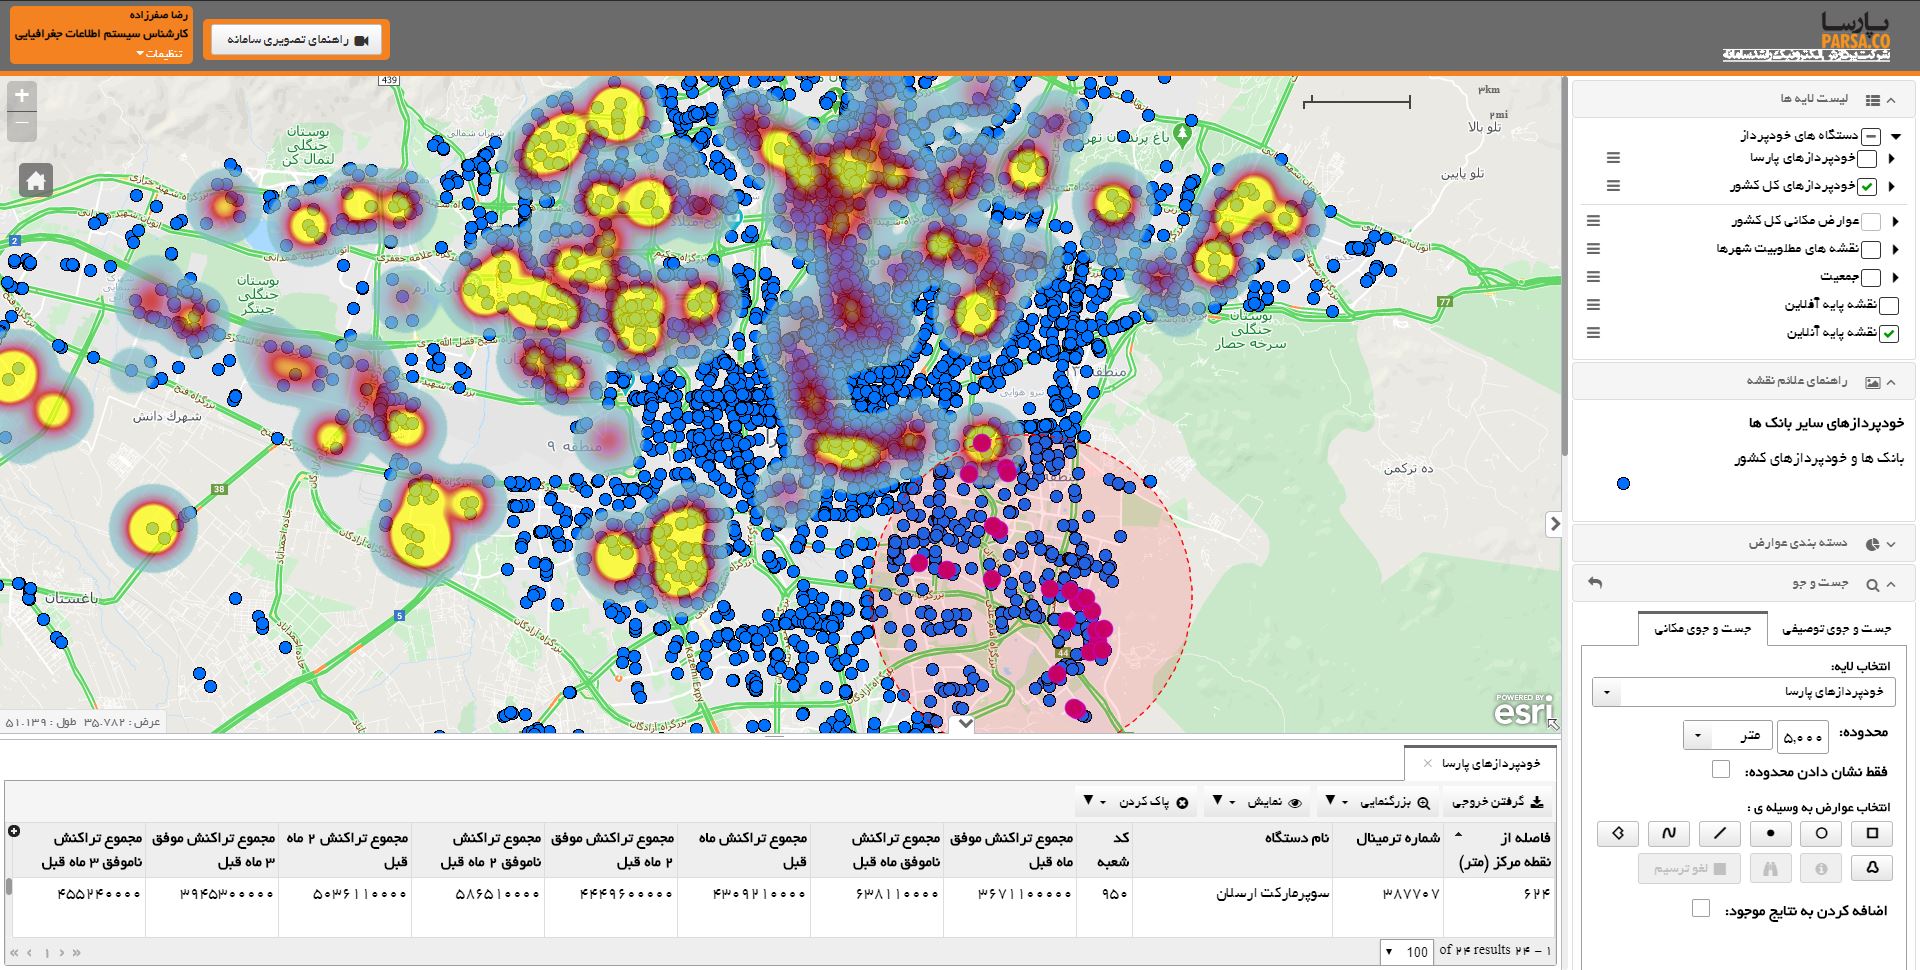This screenshot has width=1920, height=970.
Task: Open drag-handle menu for خودپردازهای پارسا layer
Action: click(x=1613, y=158)
